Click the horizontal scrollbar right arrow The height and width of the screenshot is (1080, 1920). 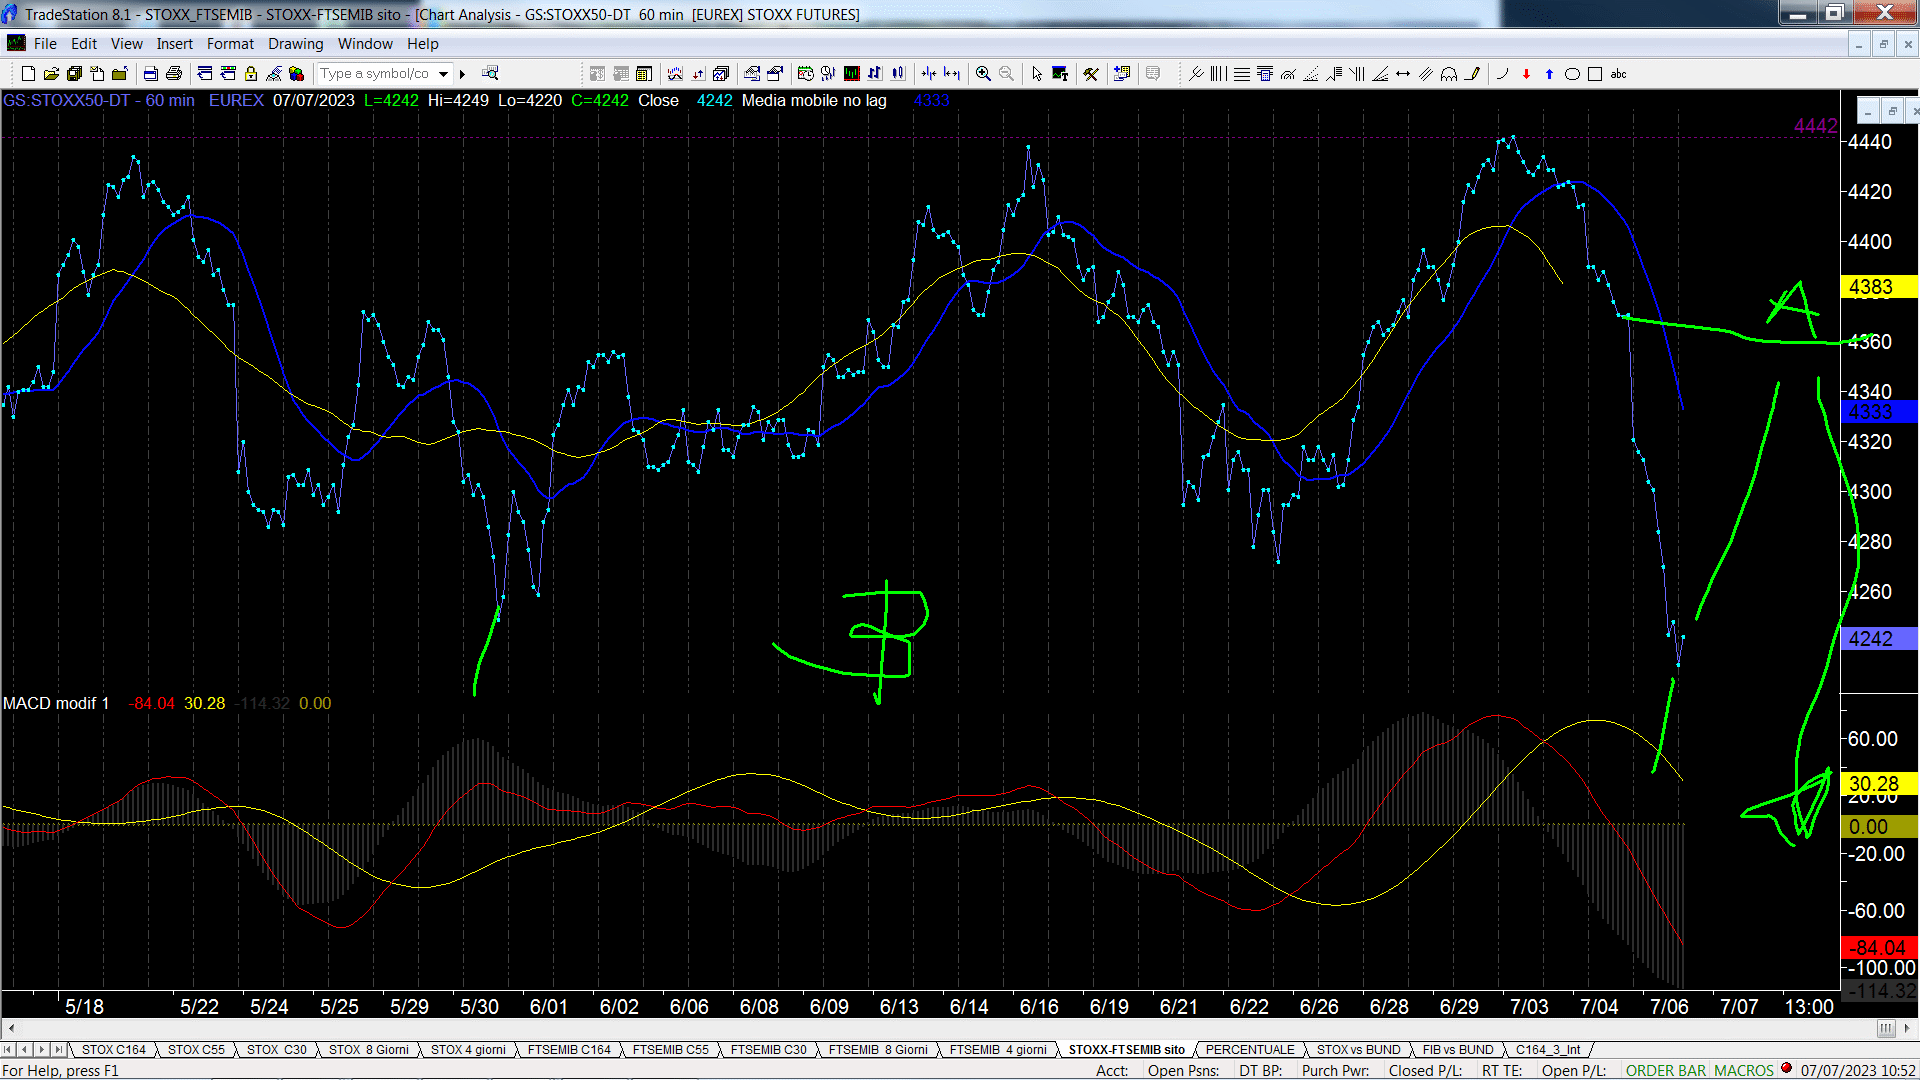tap(1908, 1028)
